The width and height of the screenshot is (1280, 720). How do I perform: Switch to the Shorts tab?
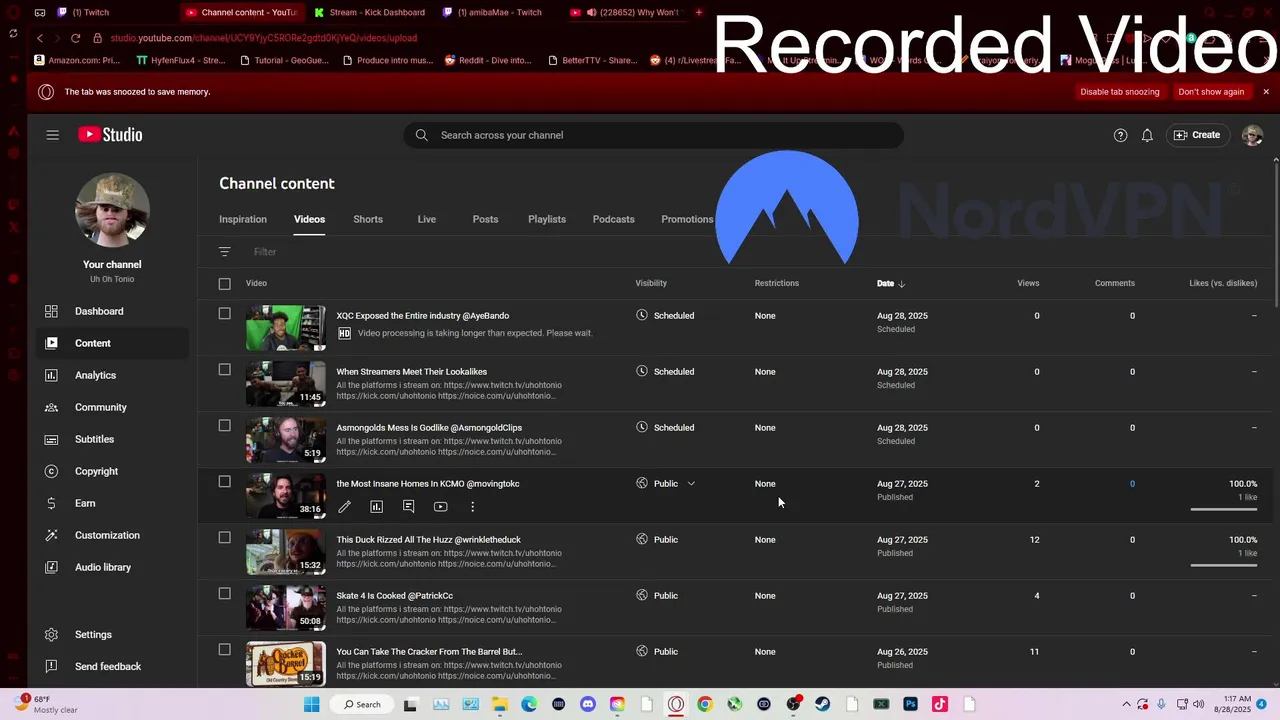point(368,219)
